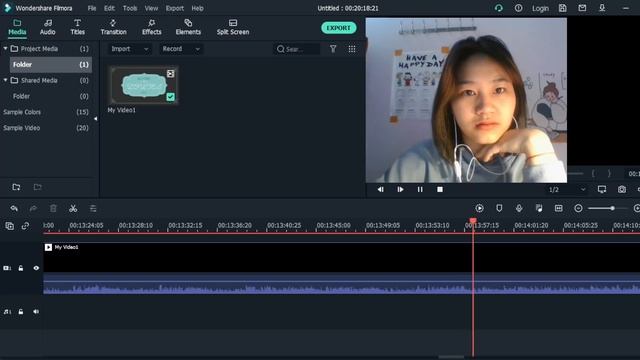
Task: Open the Media tab
Action: click(17, 27)
